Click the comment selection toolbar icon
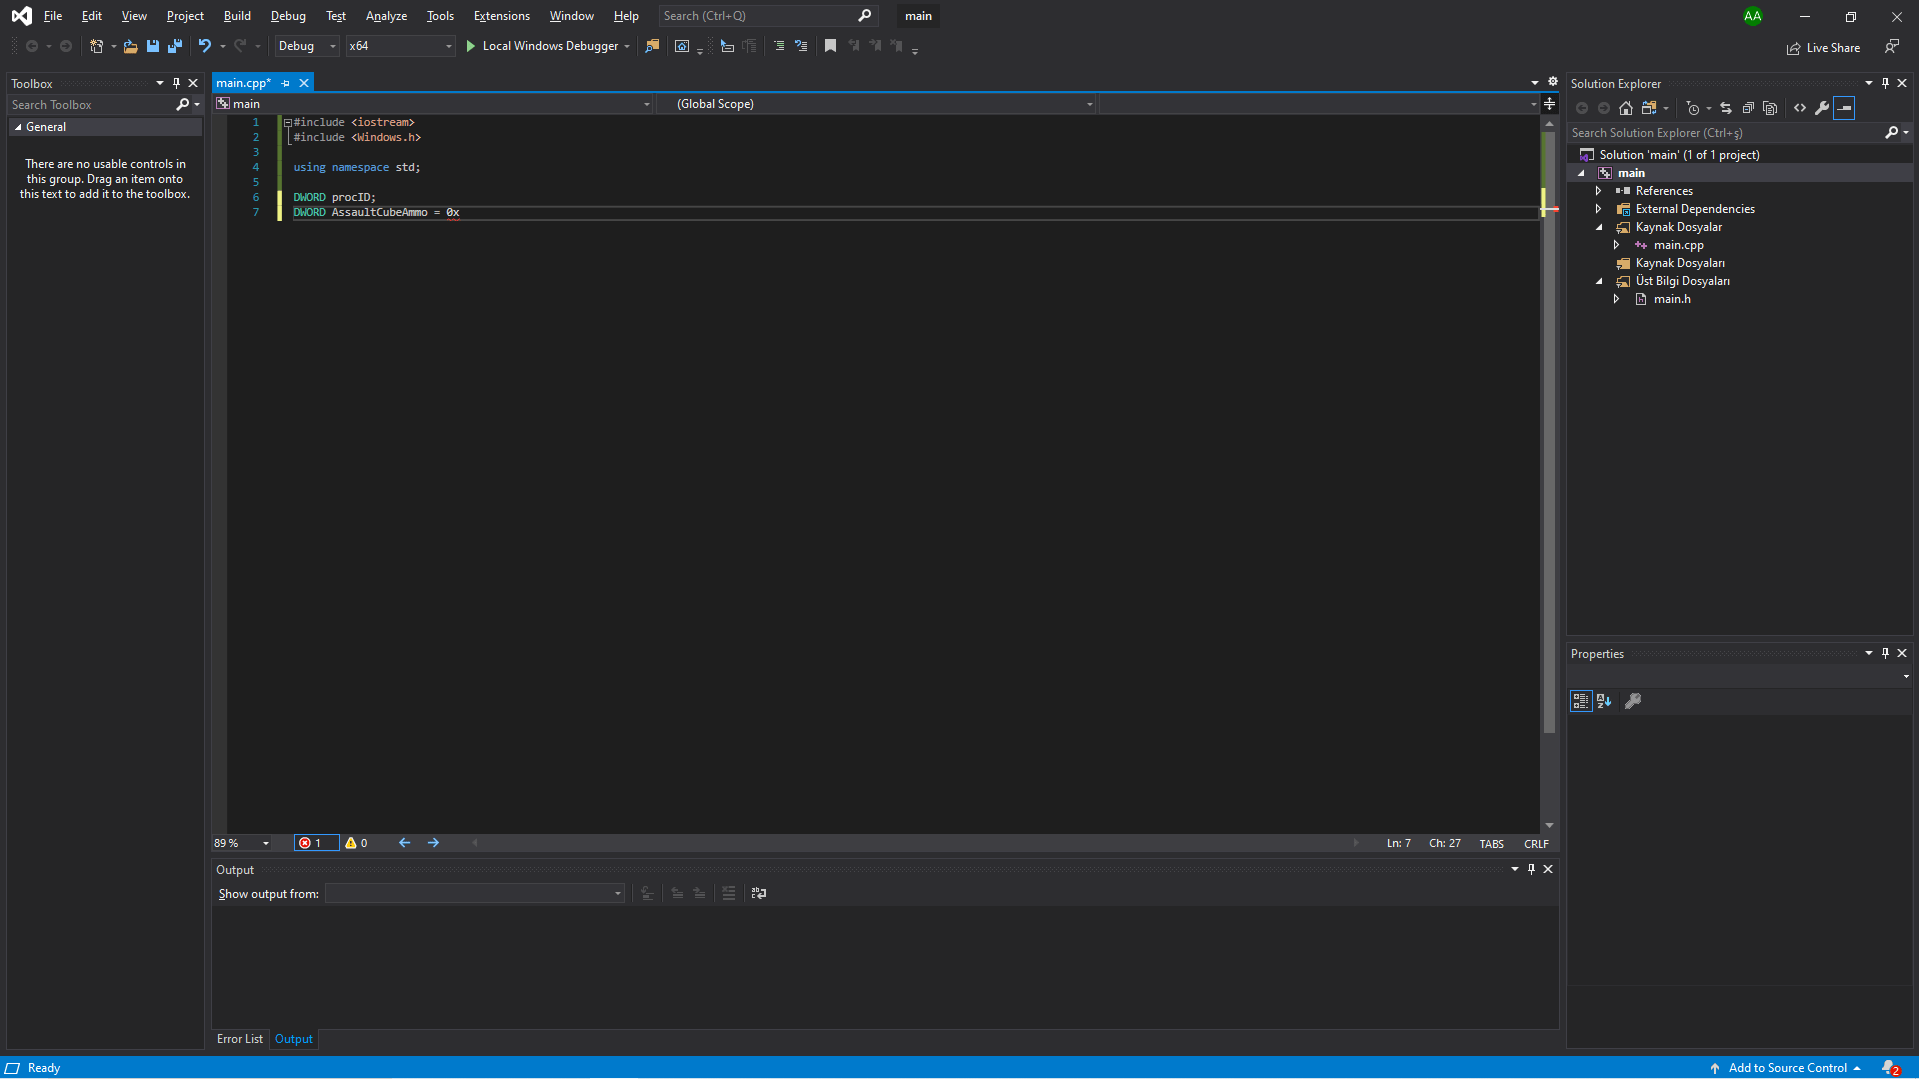This screenshot has height=1079, width=1919. (x=779, y=46)
